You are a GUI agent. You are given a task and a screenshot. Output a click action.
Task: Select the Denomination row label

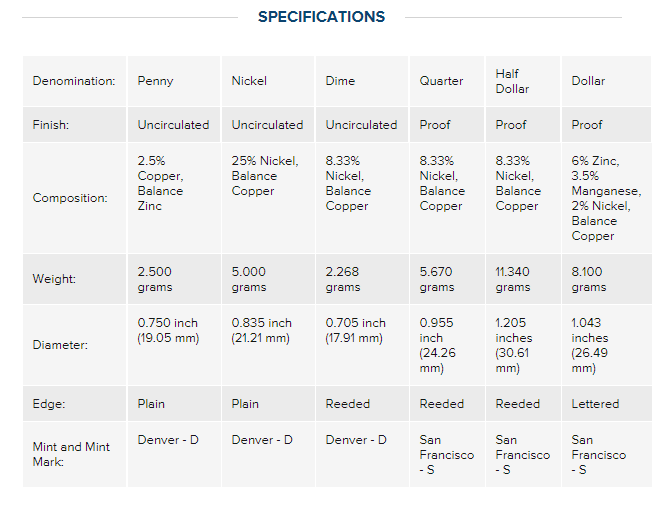pos(74,81)
